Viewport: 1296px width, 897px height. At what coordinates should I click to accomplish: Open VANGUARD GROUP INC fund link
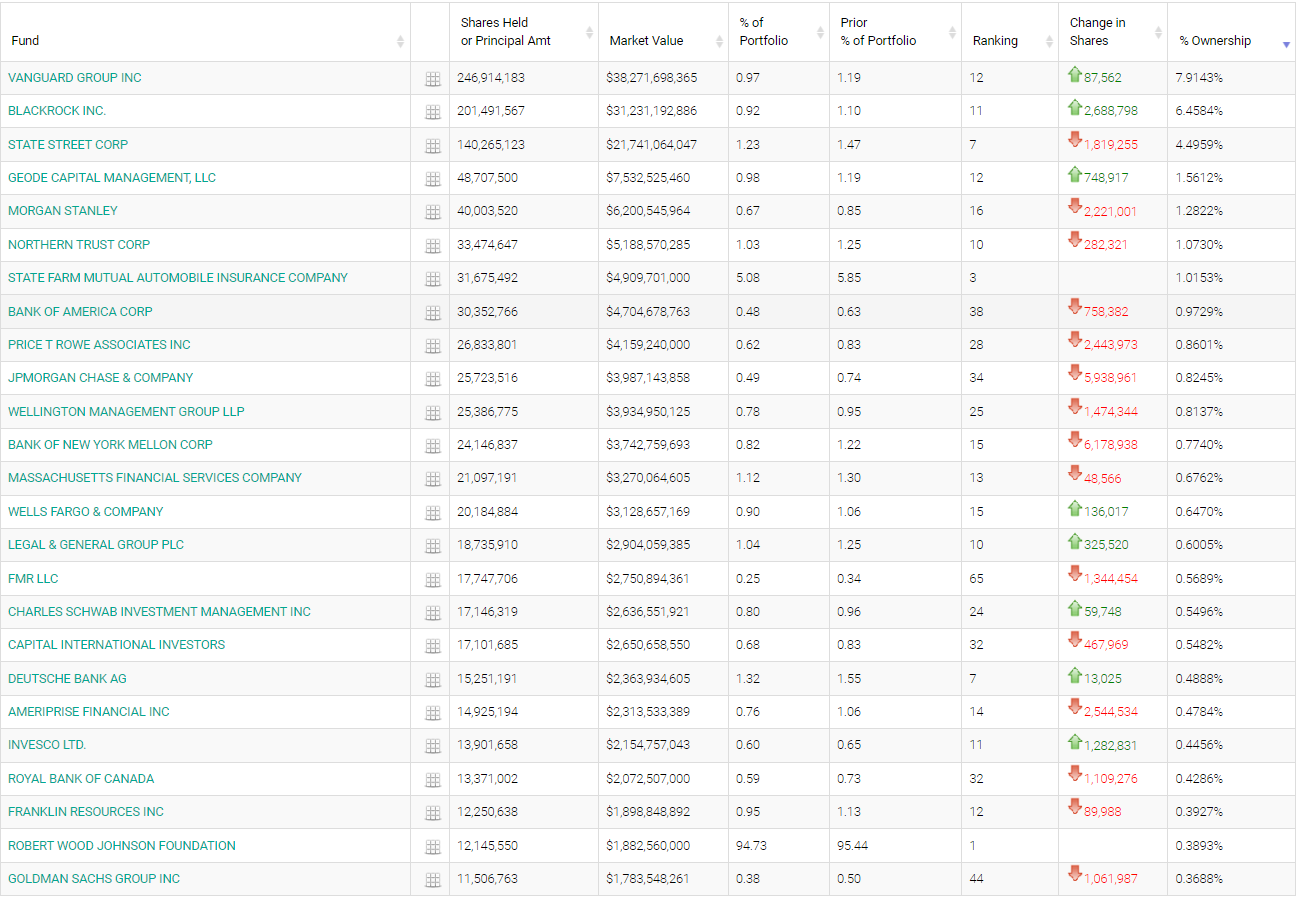pos(75,77)
